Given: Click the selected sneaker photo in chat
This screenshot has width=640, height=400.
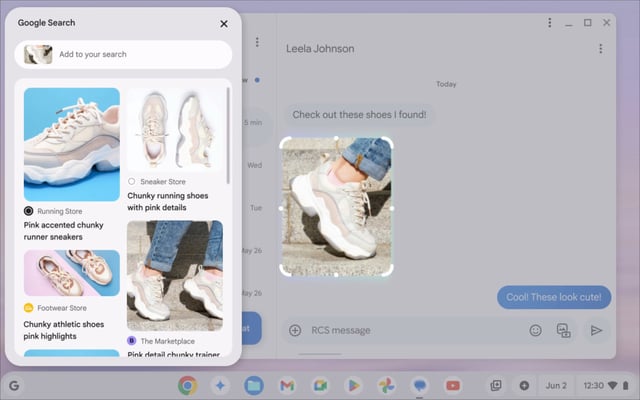Looking at the screenshot, I should (x=336, y=207).
